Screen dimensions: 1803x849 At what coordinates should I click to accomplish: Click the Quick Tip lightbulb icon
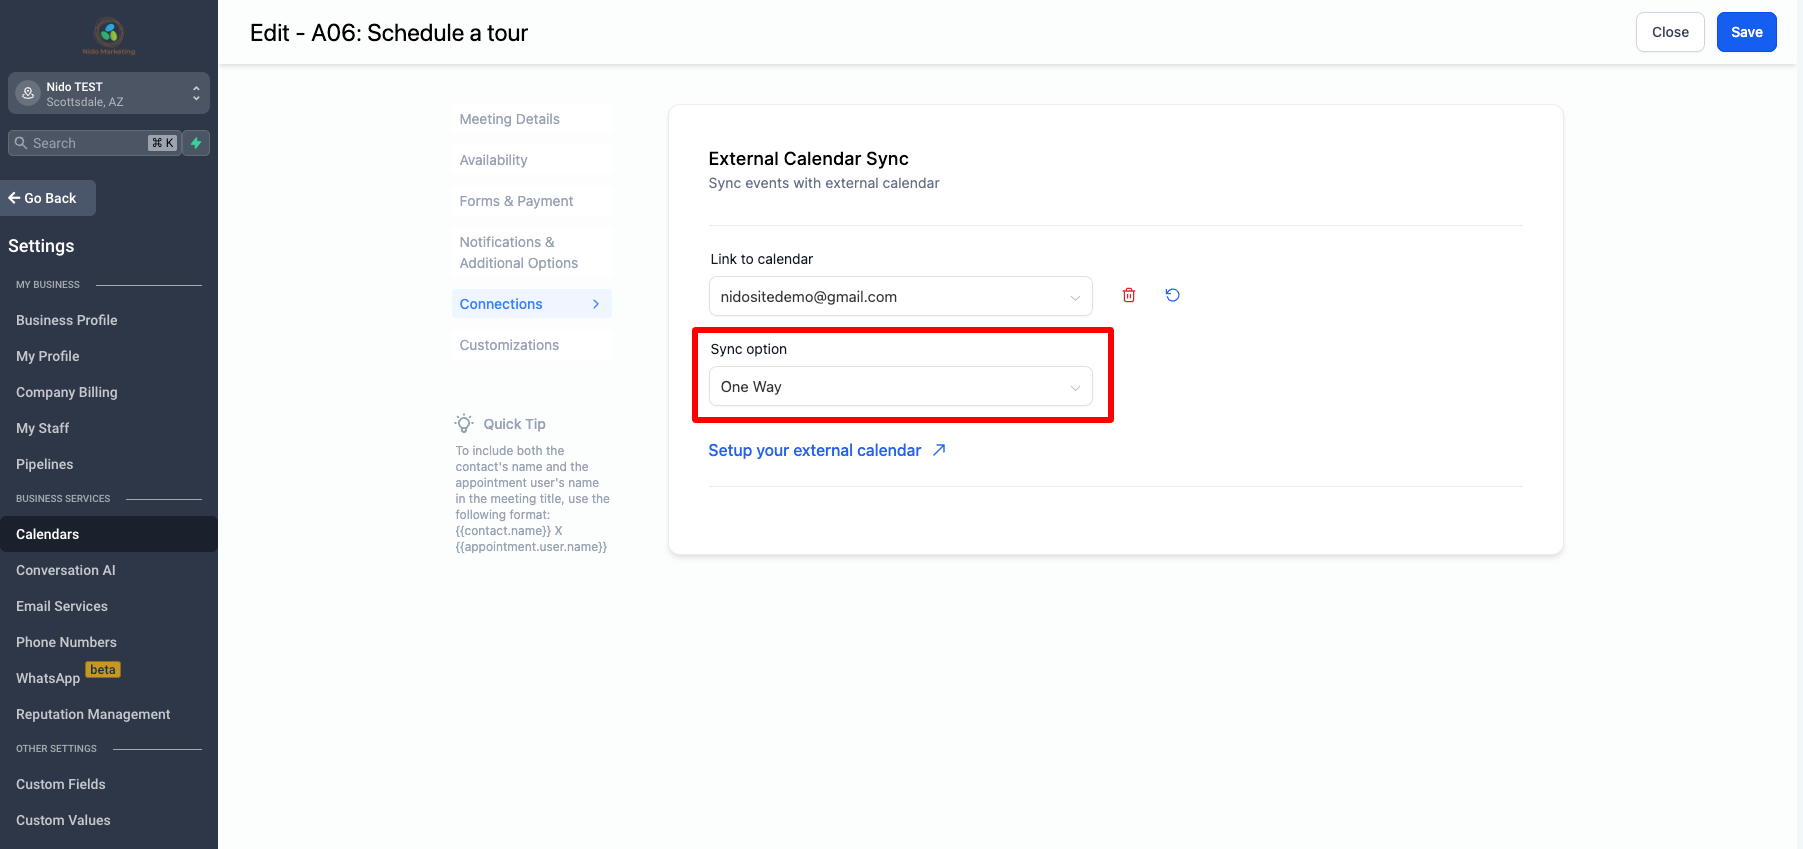coord(464,423)
